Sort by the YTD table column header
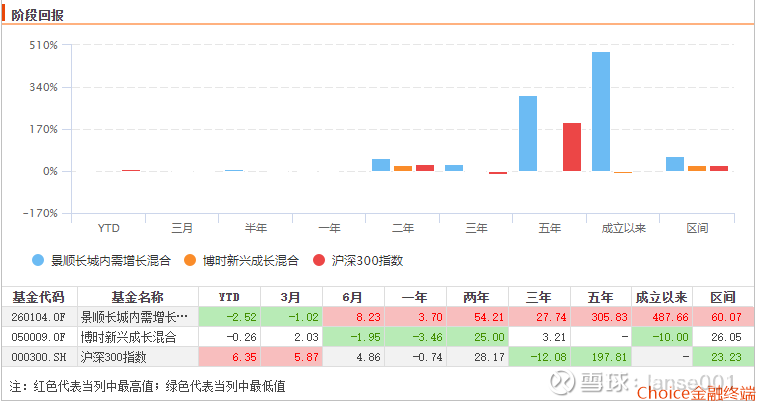This screenshot has height=405, width=759. (x=229, y=297)
